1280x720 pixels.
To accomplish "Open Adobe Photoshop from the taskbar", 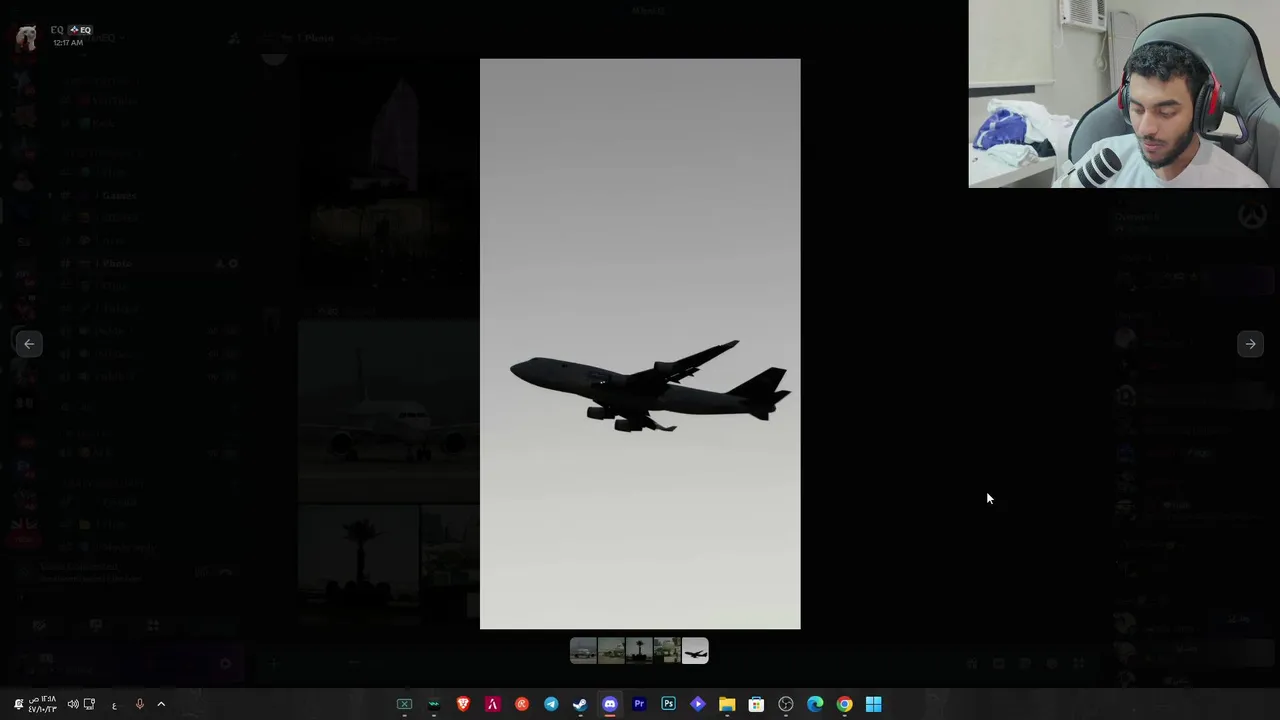I will pyautogui.click(x=668, y=705).
